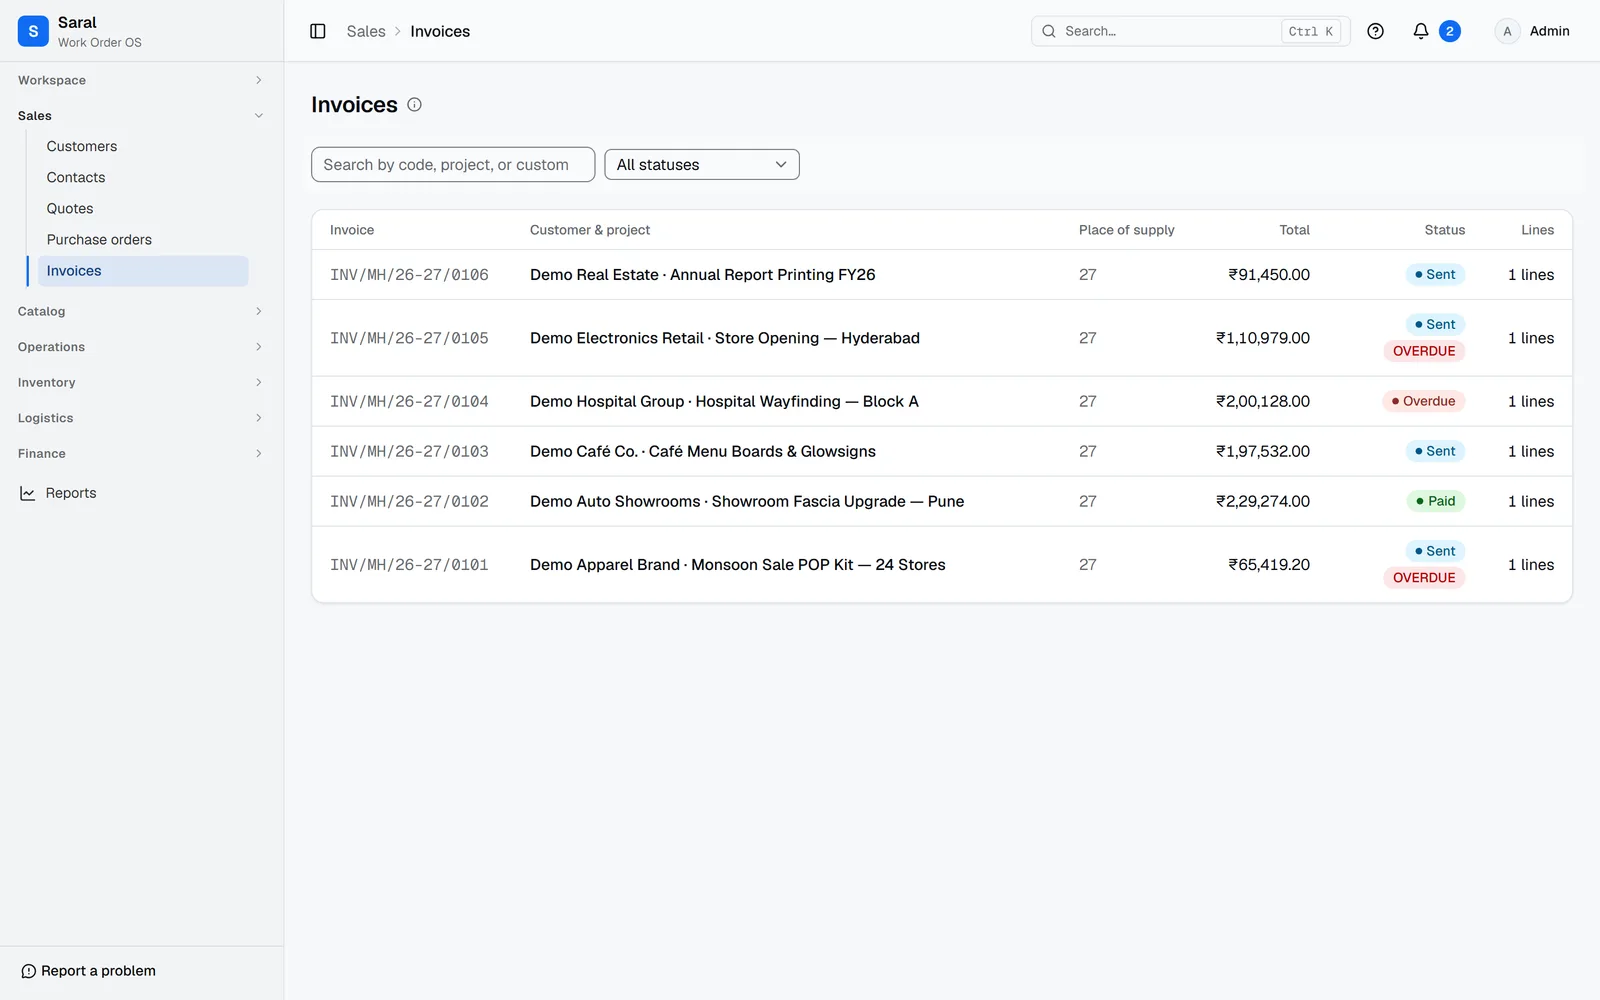Click the Invoices info icon
Screen dimensions: 1600x1000
tap(414, 104)
